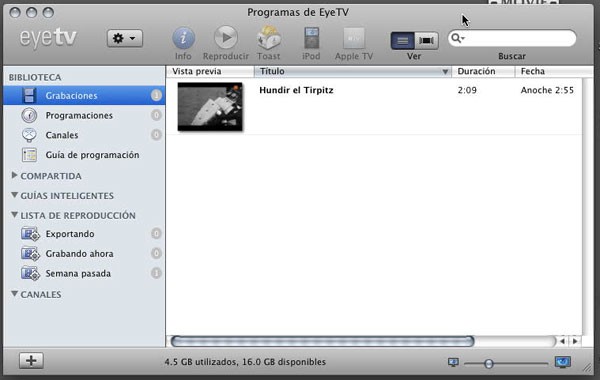Click the Semana pasada playlist icon
The image size is (600, 380).
tap(30, 274)
